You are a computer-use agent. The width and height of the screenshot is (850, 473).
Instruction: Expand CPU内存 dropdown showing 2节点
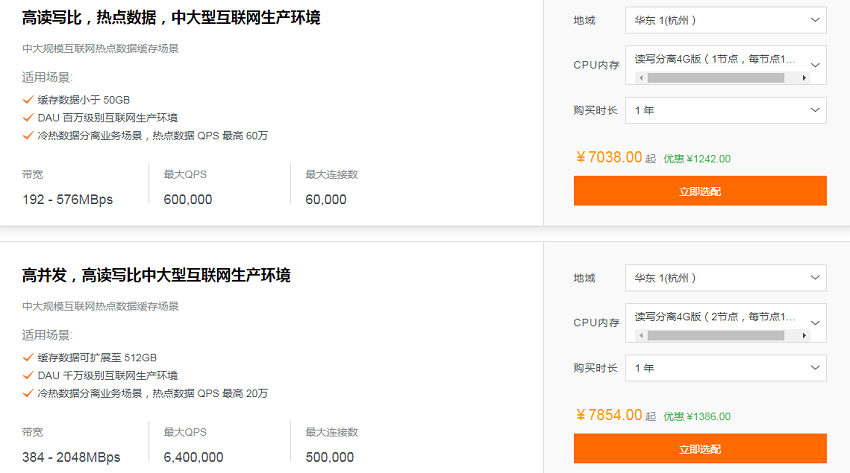(725, 323)
